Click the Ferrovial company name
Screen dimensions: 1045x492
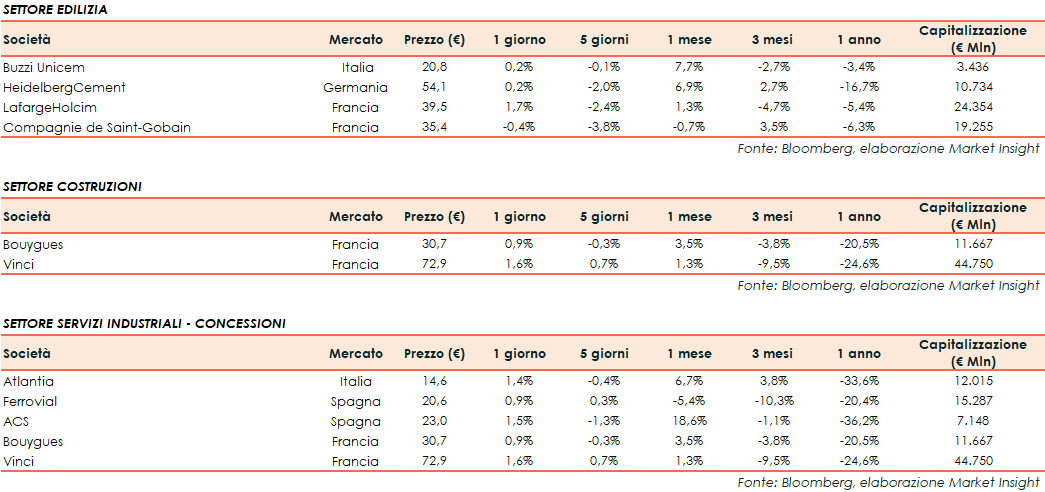(32, 401)
